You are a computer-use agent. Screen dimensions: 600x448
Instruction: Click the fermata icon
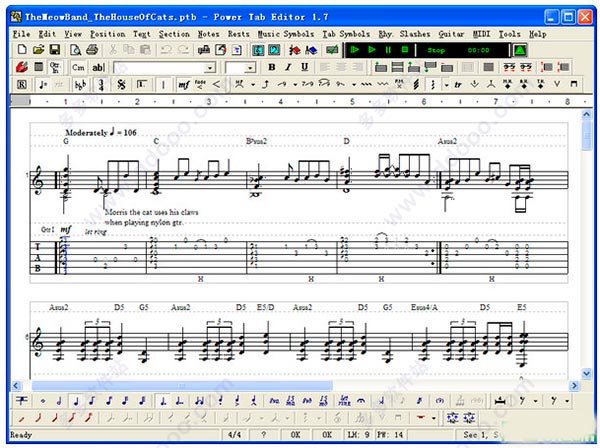tap(360, 401)
